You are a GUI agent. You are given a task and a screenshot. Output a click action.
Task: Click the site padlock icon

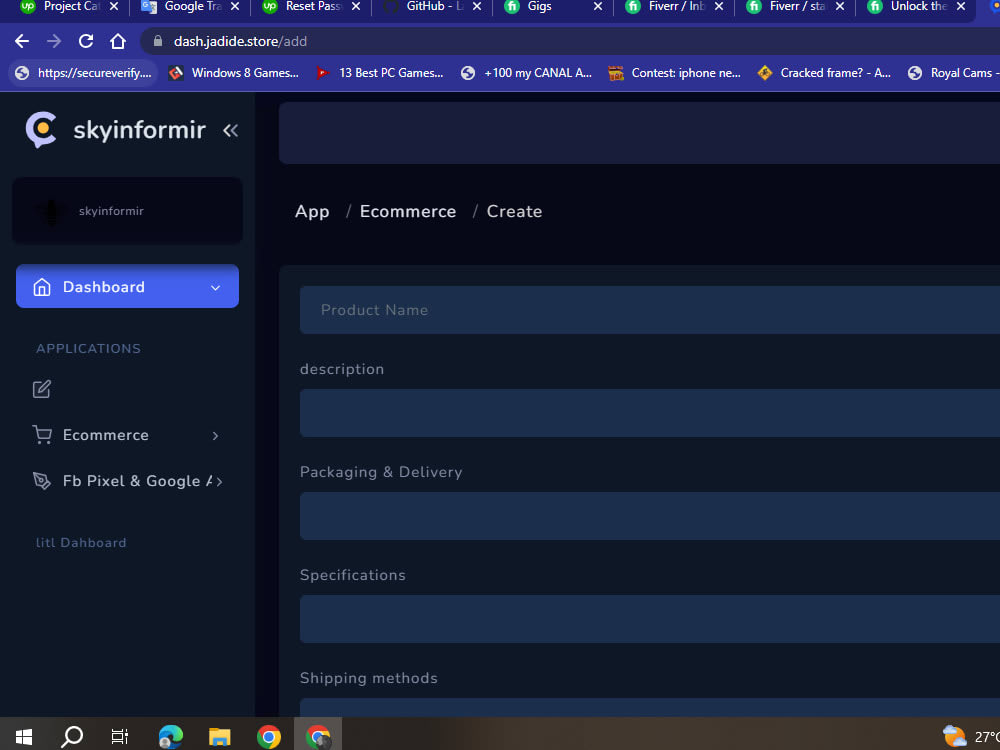158,41
